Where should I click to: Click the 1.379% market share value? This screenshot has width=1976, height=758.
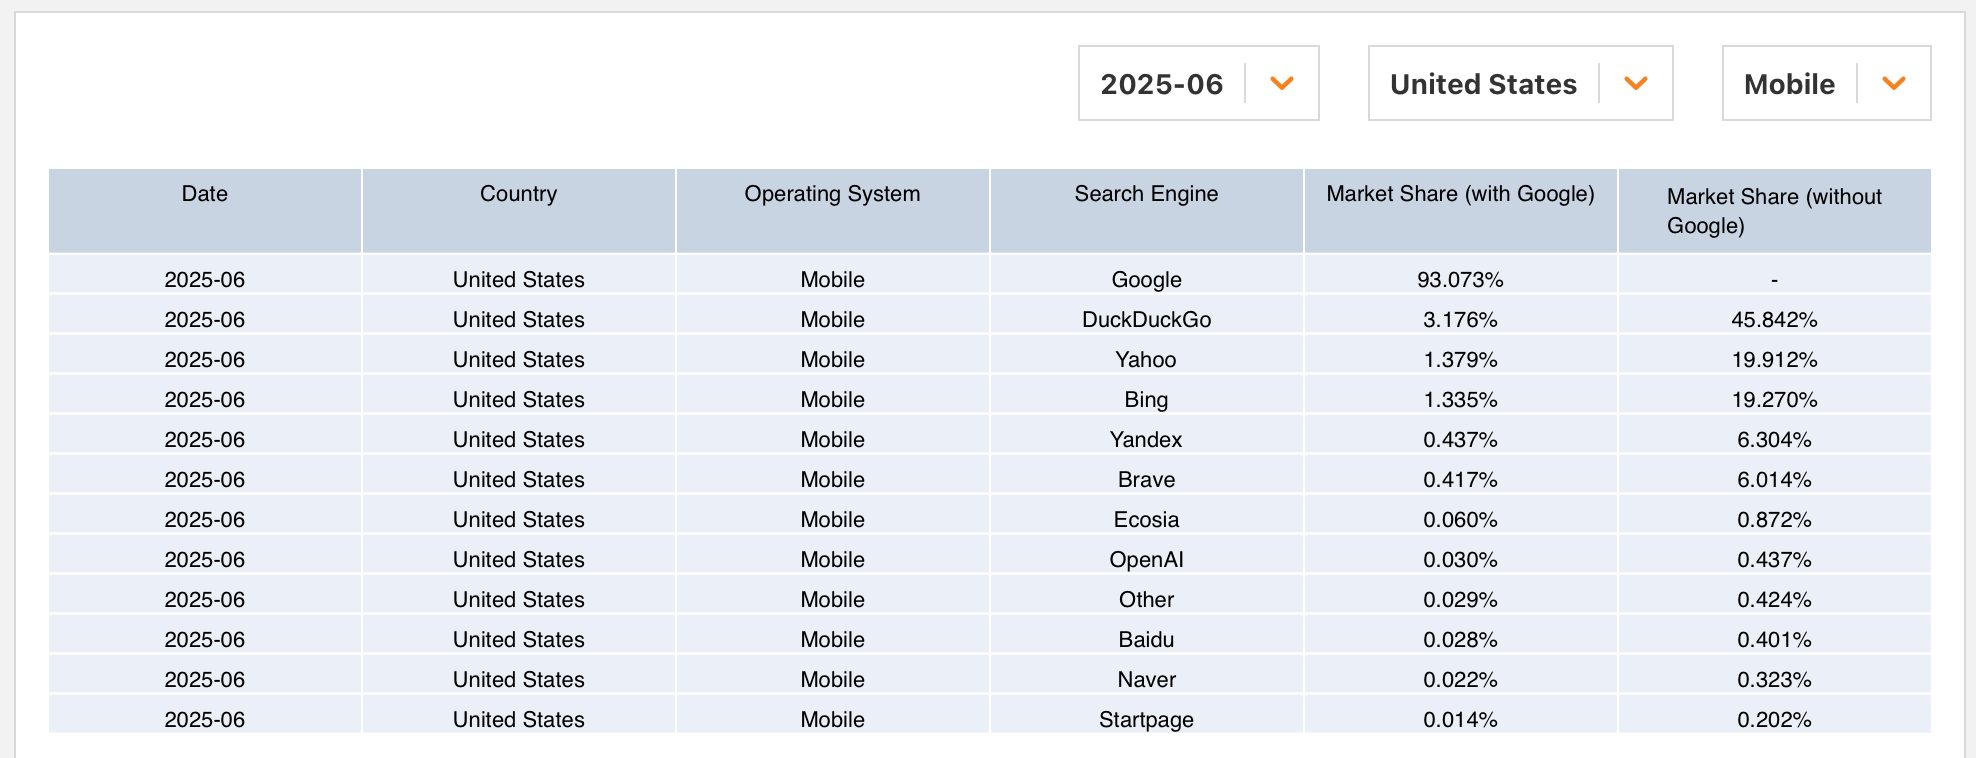[x=1460, y=360]
